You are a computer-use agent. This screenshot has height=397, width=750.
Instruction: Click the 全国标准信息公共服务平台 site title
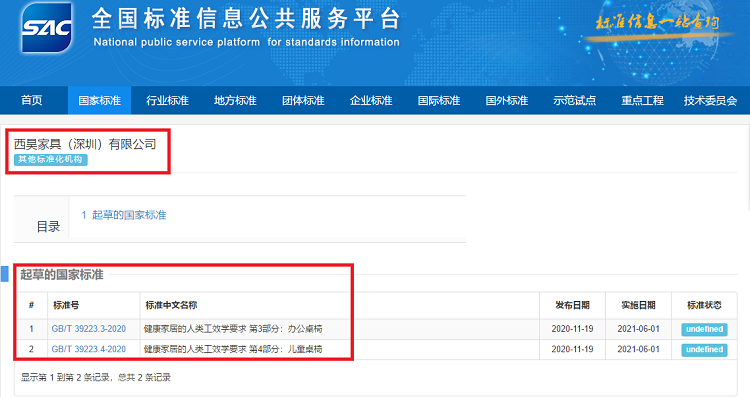pyautogui.click(x=246, y=19)
